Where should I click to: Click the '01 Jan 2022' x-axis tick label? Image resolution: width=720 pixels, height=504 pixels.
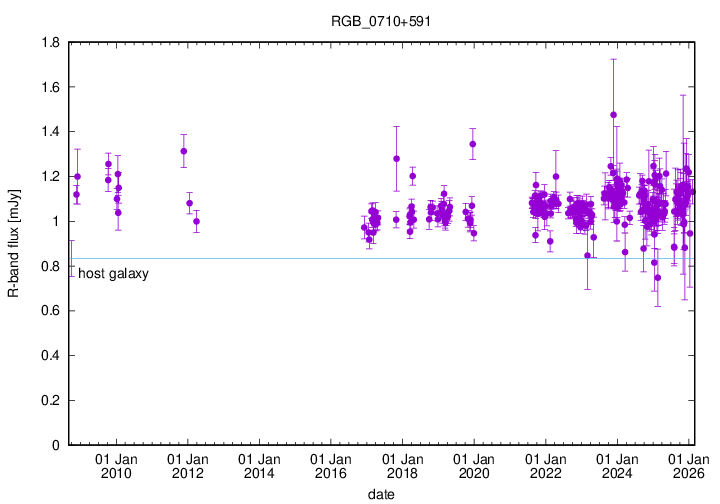[x=545, y=465]
